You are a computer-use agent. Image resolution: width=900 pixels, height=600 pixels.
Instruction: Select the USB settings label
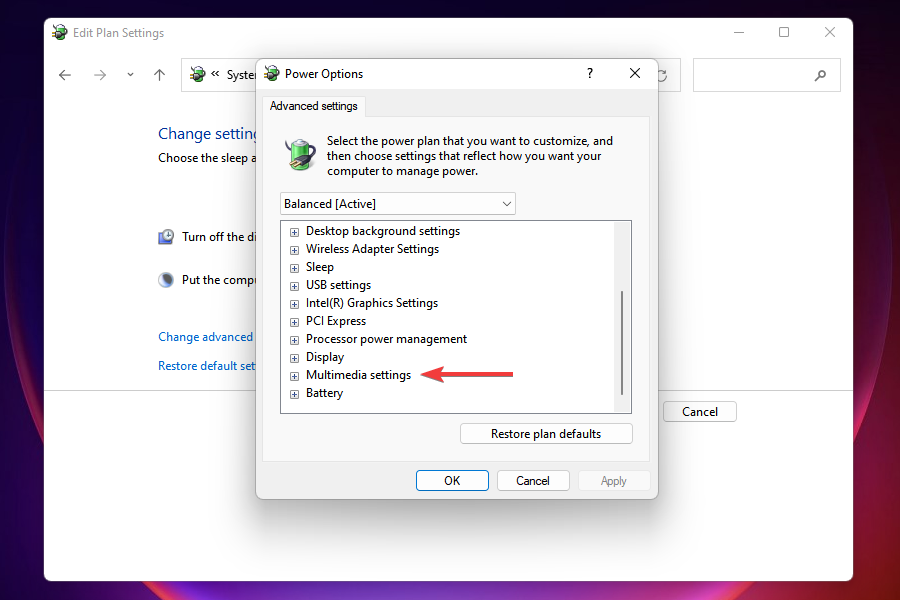click(338, 285)
